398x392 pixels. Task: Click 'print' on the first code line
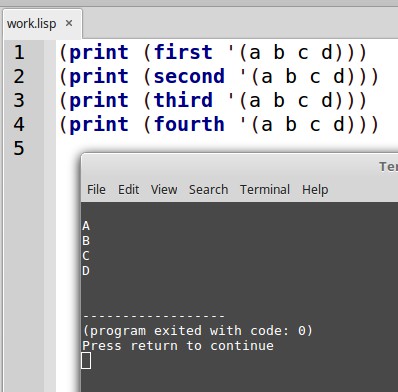(99, 53)
